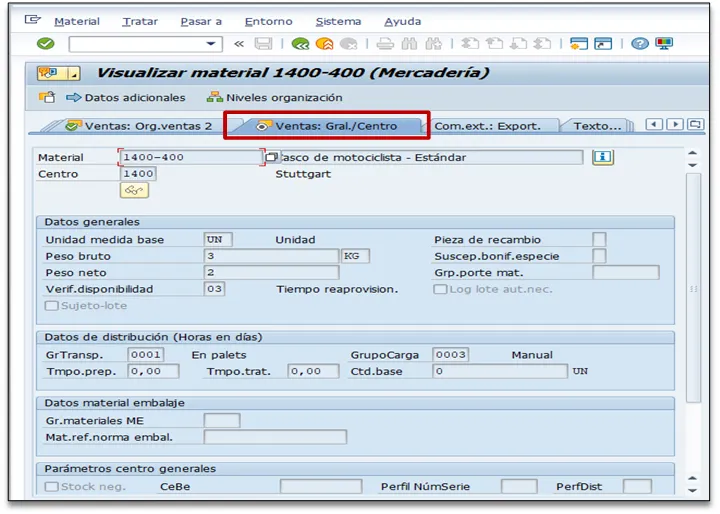720x514 pixels.
Task: Click the search help icon beside Material field
Action: pos(271,157)
